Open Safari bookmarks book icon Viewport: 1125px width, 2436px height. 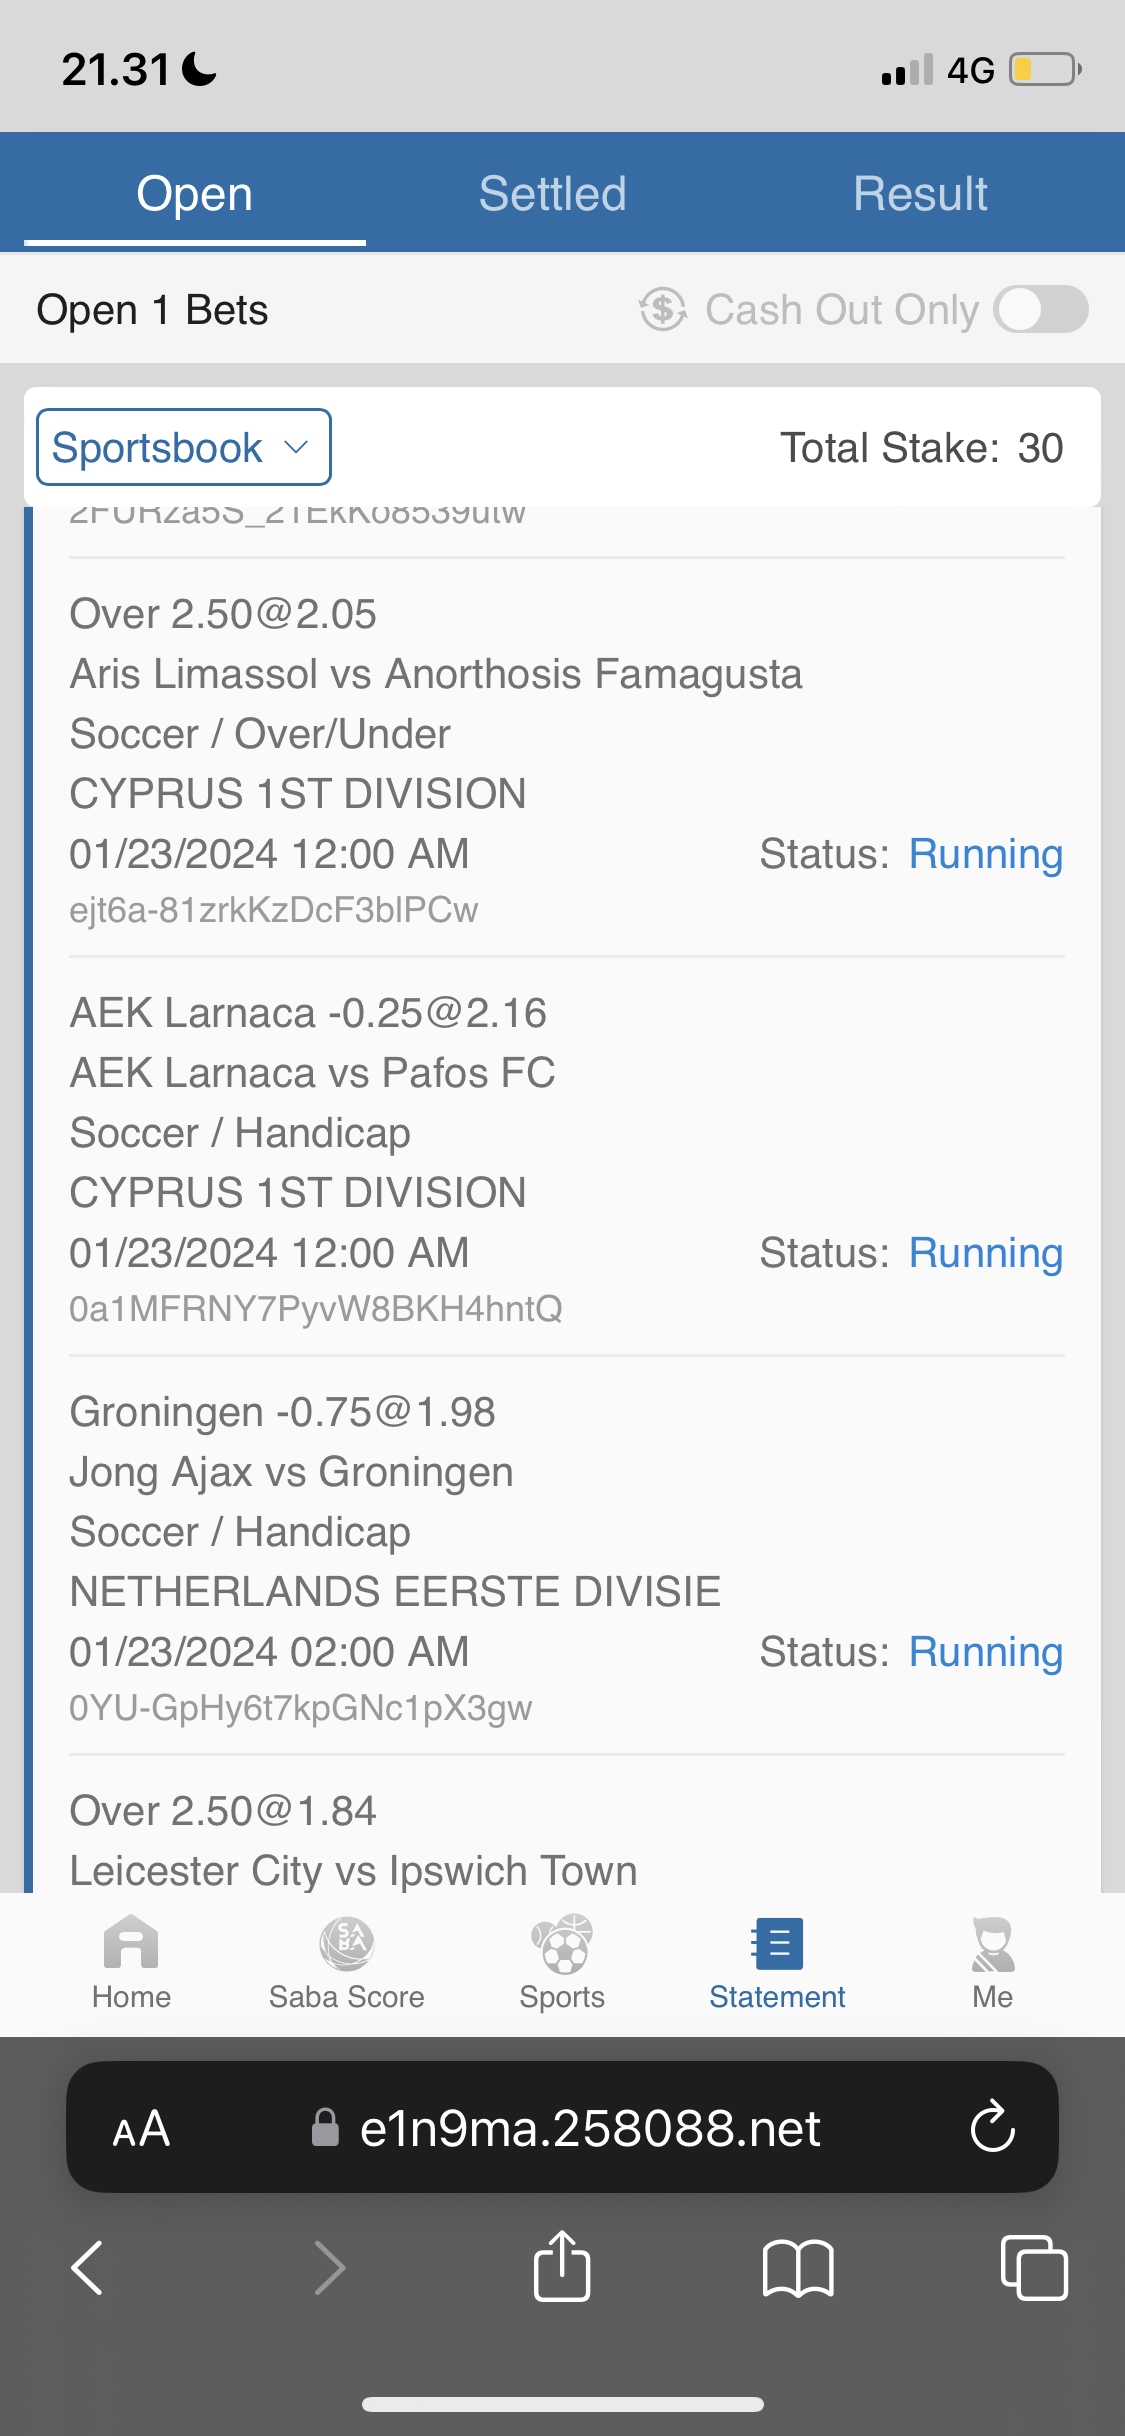coord(797,2267)
